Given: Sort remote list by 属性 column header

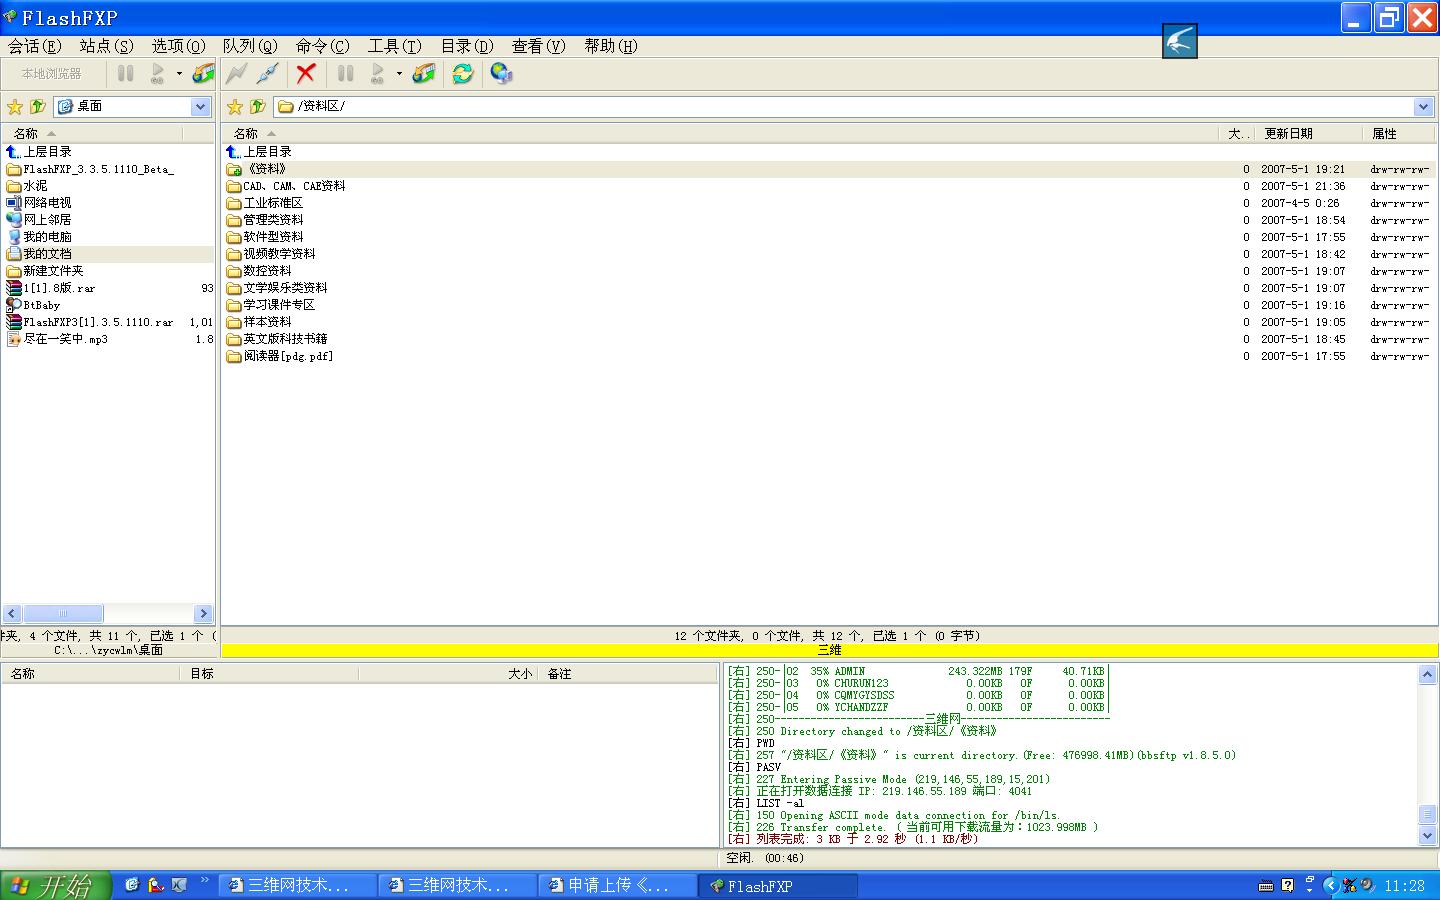Looking at the screenshot, I should click(1398, 133).
